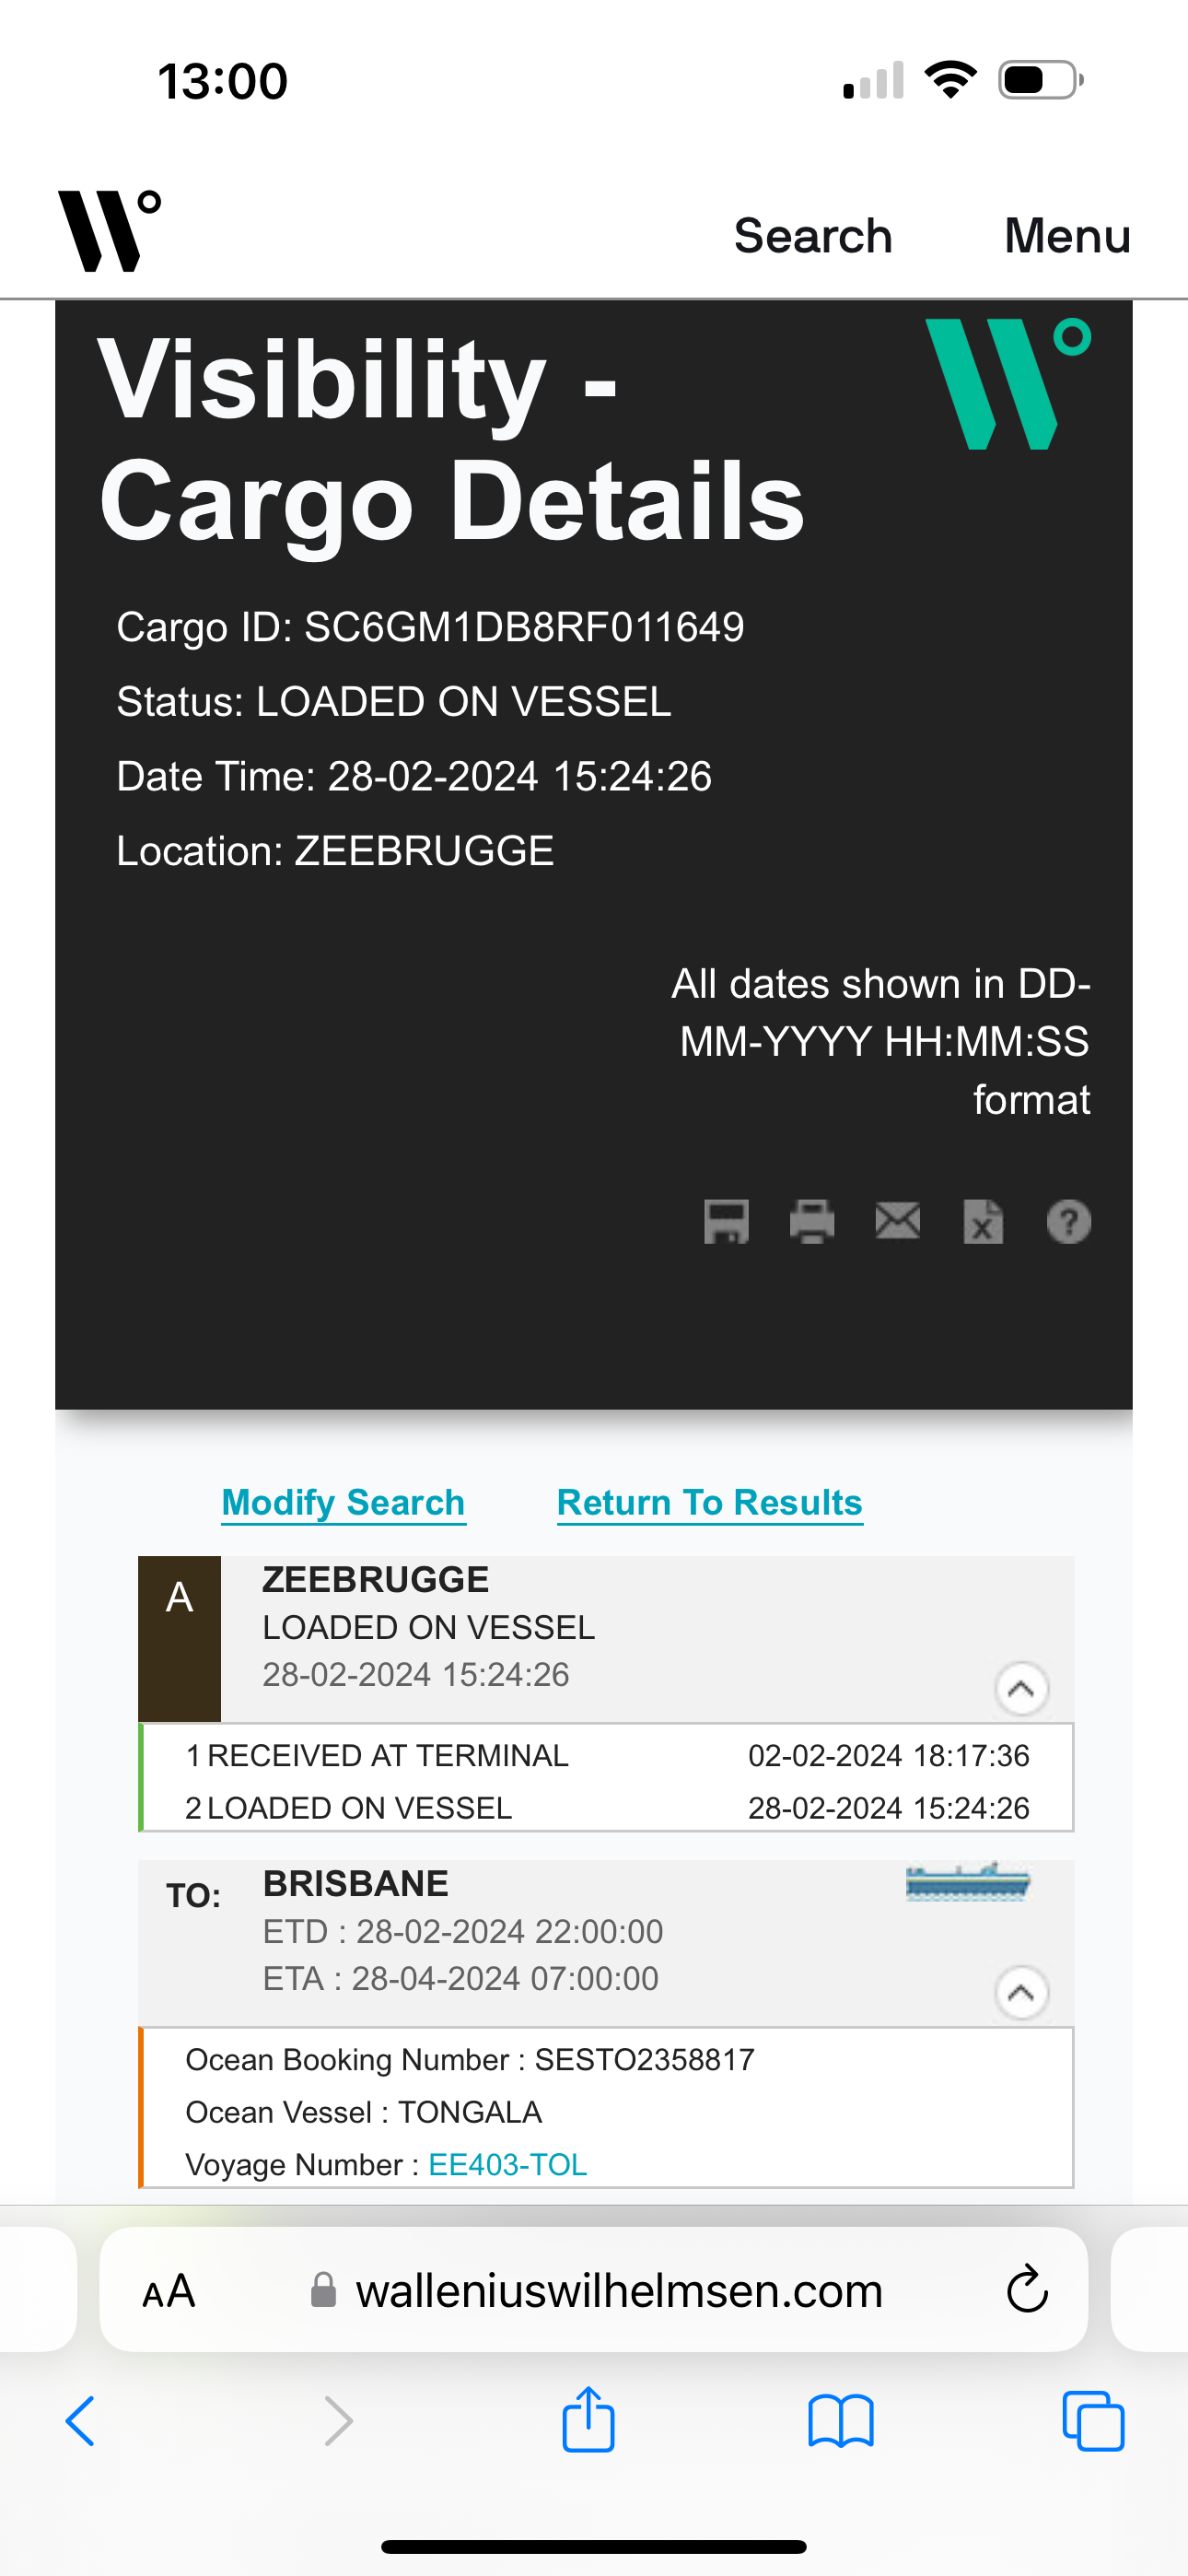The width and height of the screenshot is (1188, 2576).
Task: Email cargo details via envelope icon
Action: pyautogui.click(x=897, y=1221)
